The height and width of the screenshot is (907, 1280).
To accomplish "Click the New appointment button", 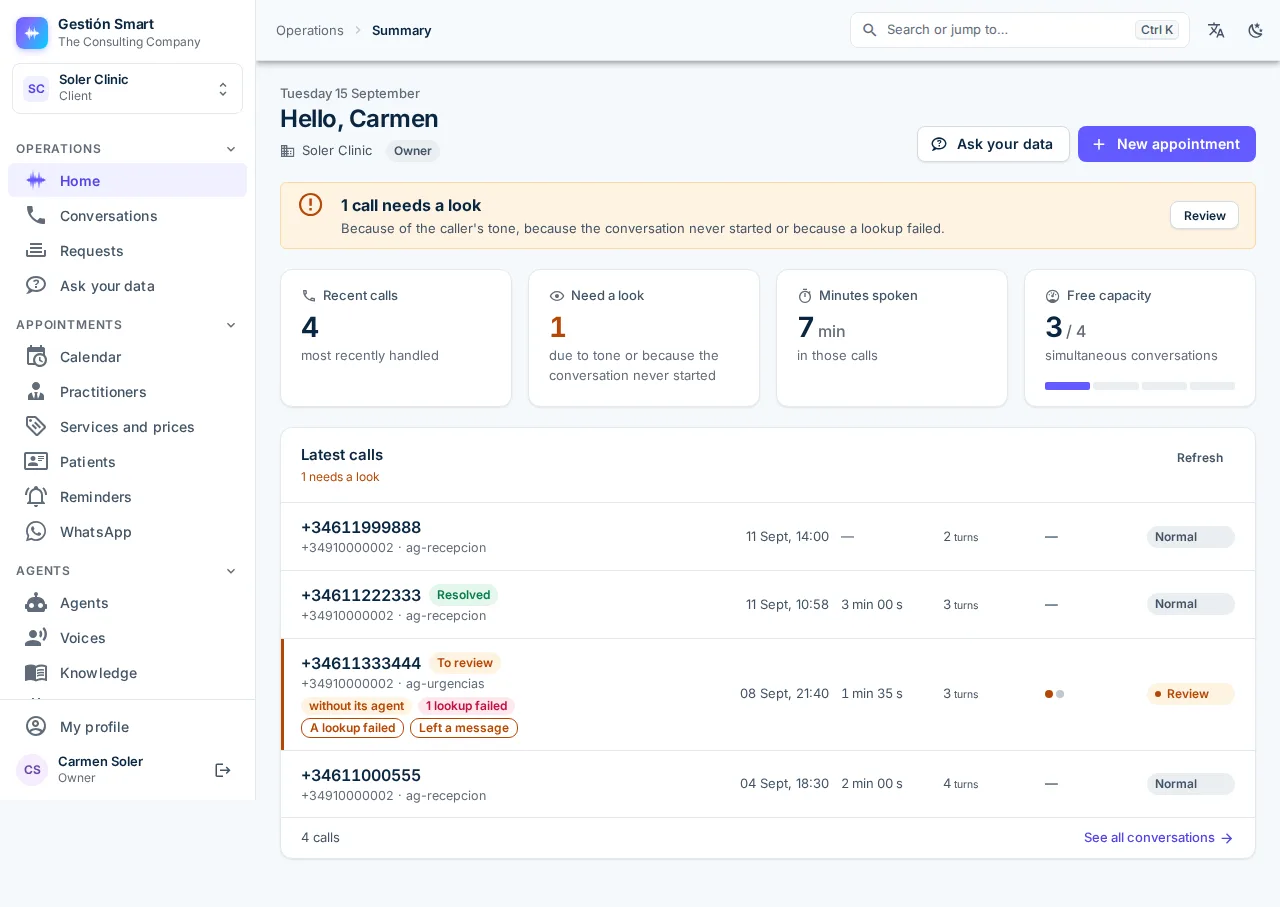I will pos(1167,144).
